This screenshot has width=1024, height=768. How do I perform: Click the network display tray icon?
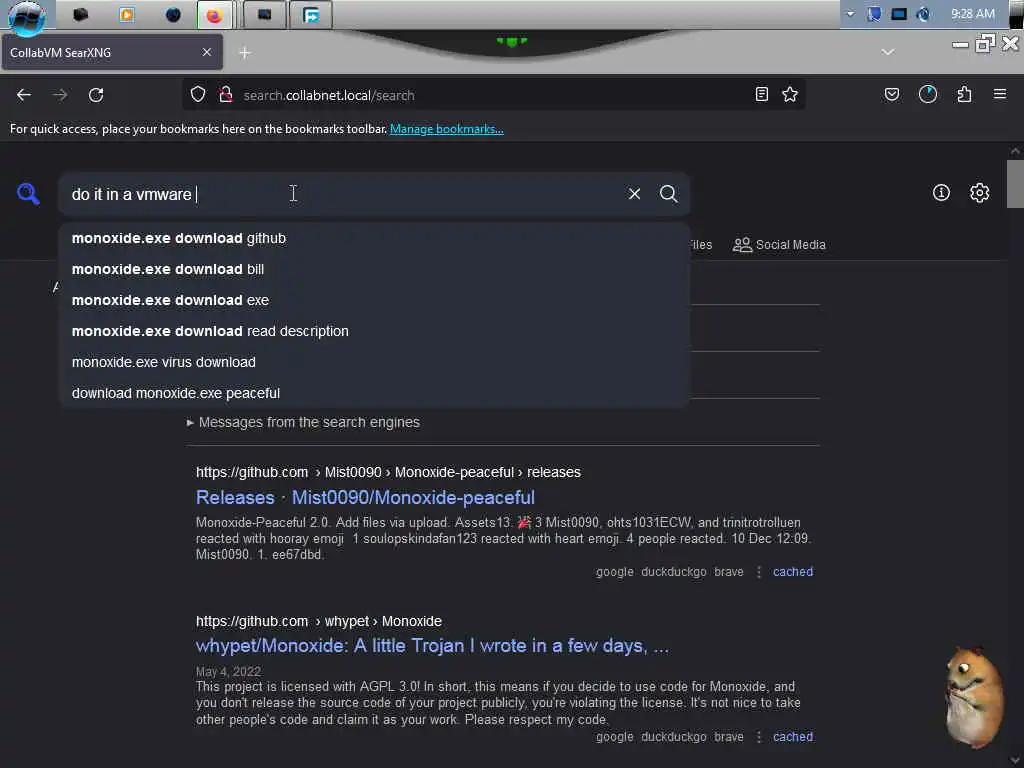tap(899, 14)
